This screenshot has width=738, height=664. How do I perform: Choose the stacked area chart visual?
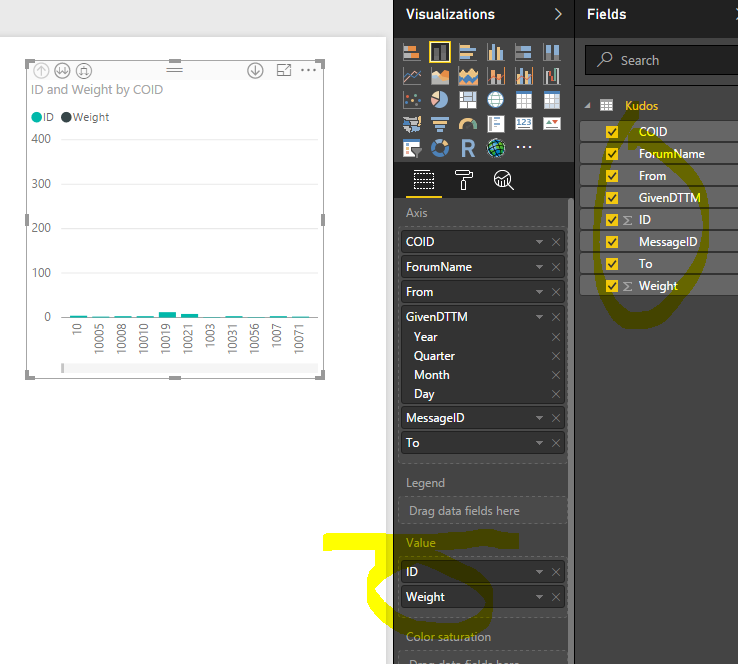(x=467, y=76)
